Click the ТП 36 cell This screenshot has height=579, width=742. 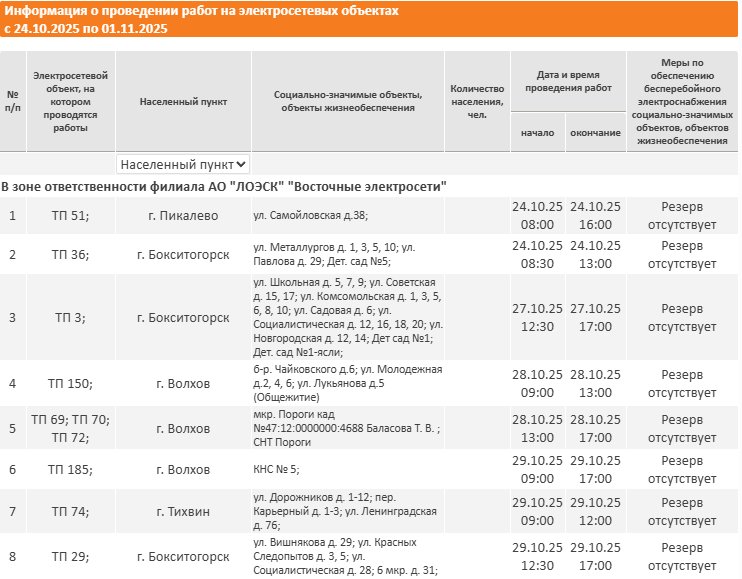(x=71, y=254)
